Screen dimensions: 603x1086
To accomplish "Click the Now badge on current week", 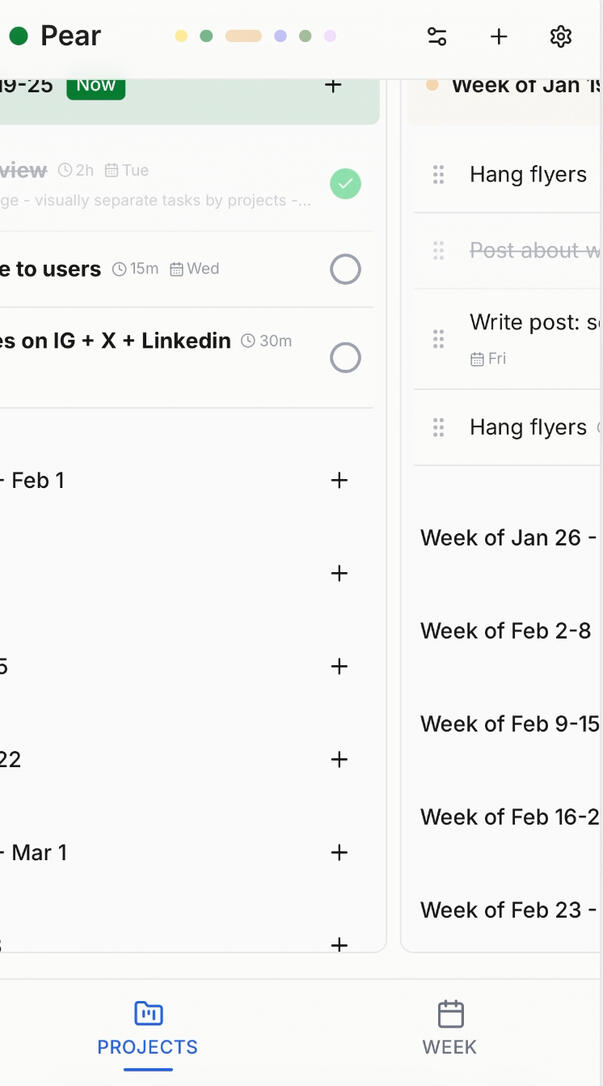I will [x=96, y=85].
